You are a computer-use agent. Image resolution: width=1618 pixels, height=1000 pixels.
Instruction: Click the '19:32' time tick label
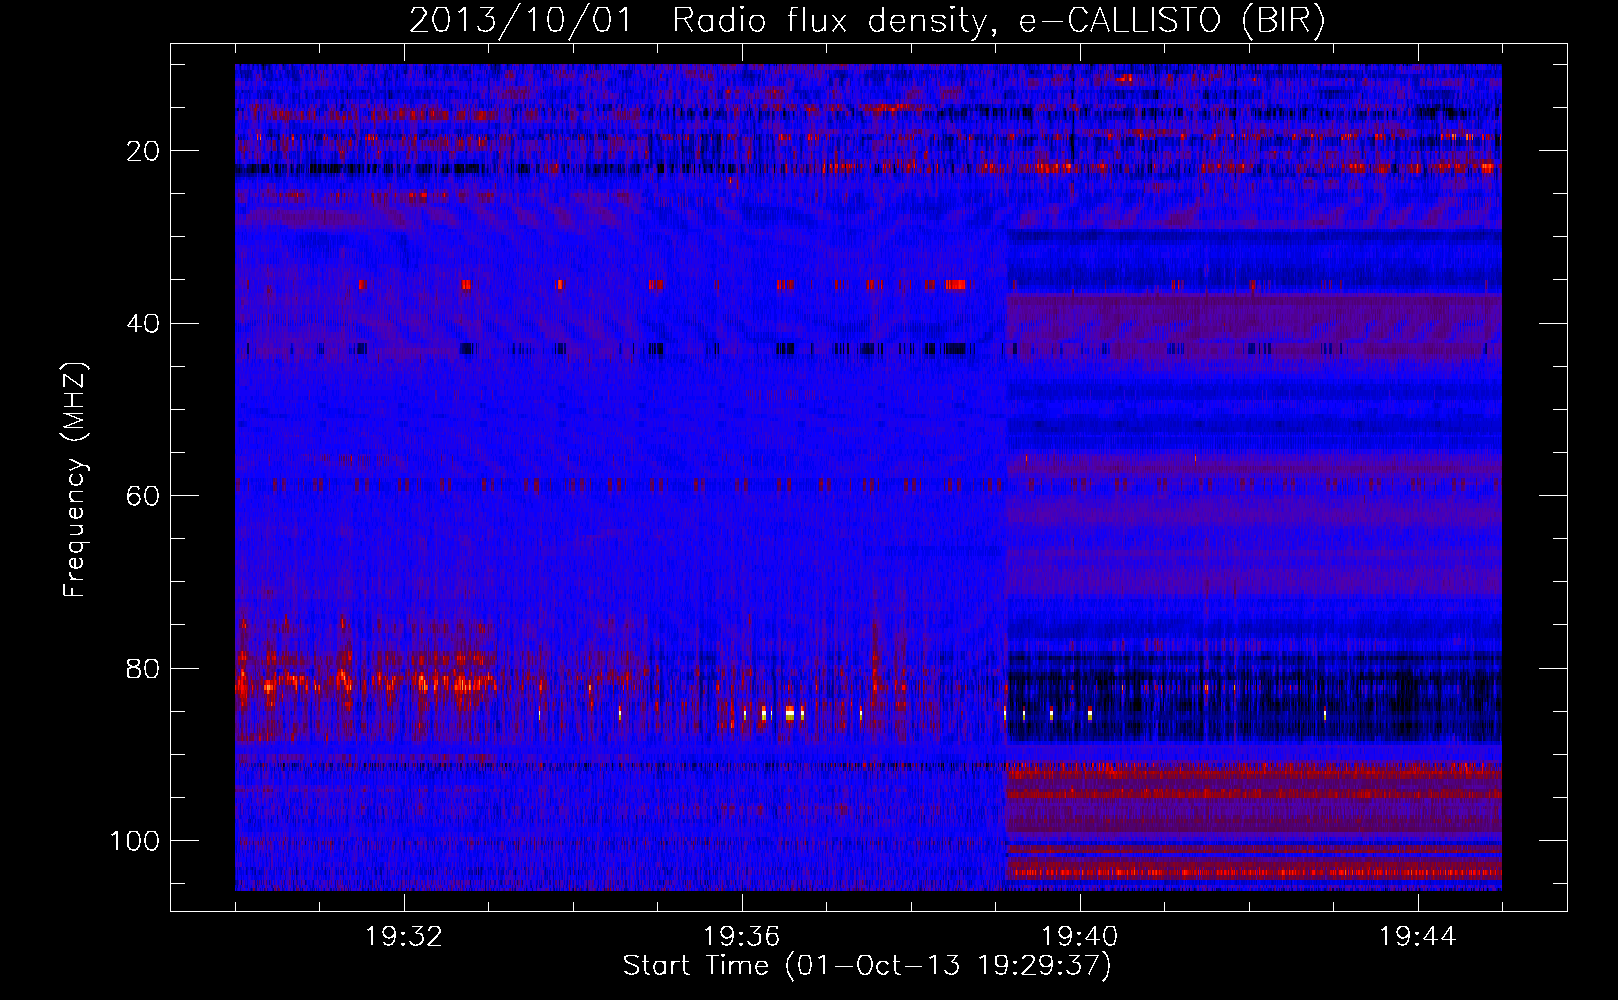pos(404,937)
